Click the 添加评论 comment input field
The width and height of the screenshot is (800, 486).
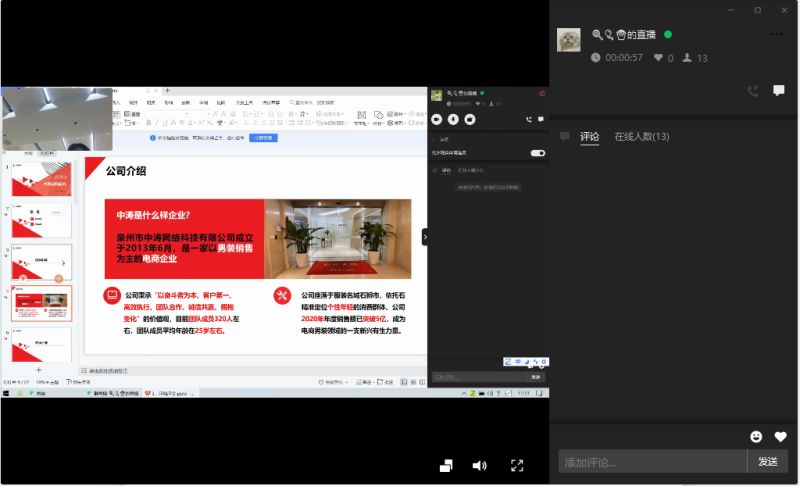[x=652, y=462]
